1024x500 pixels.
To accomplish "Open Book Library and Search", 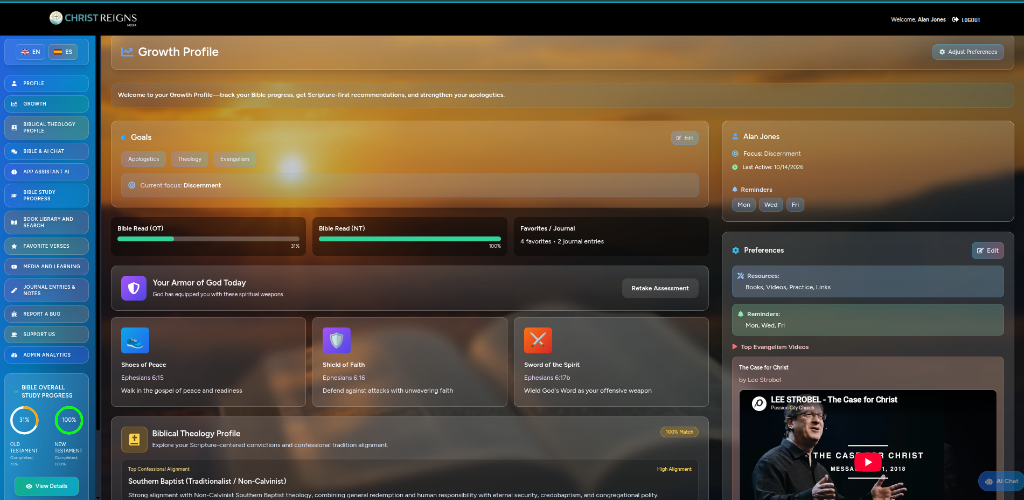I will tap(46, 222).
